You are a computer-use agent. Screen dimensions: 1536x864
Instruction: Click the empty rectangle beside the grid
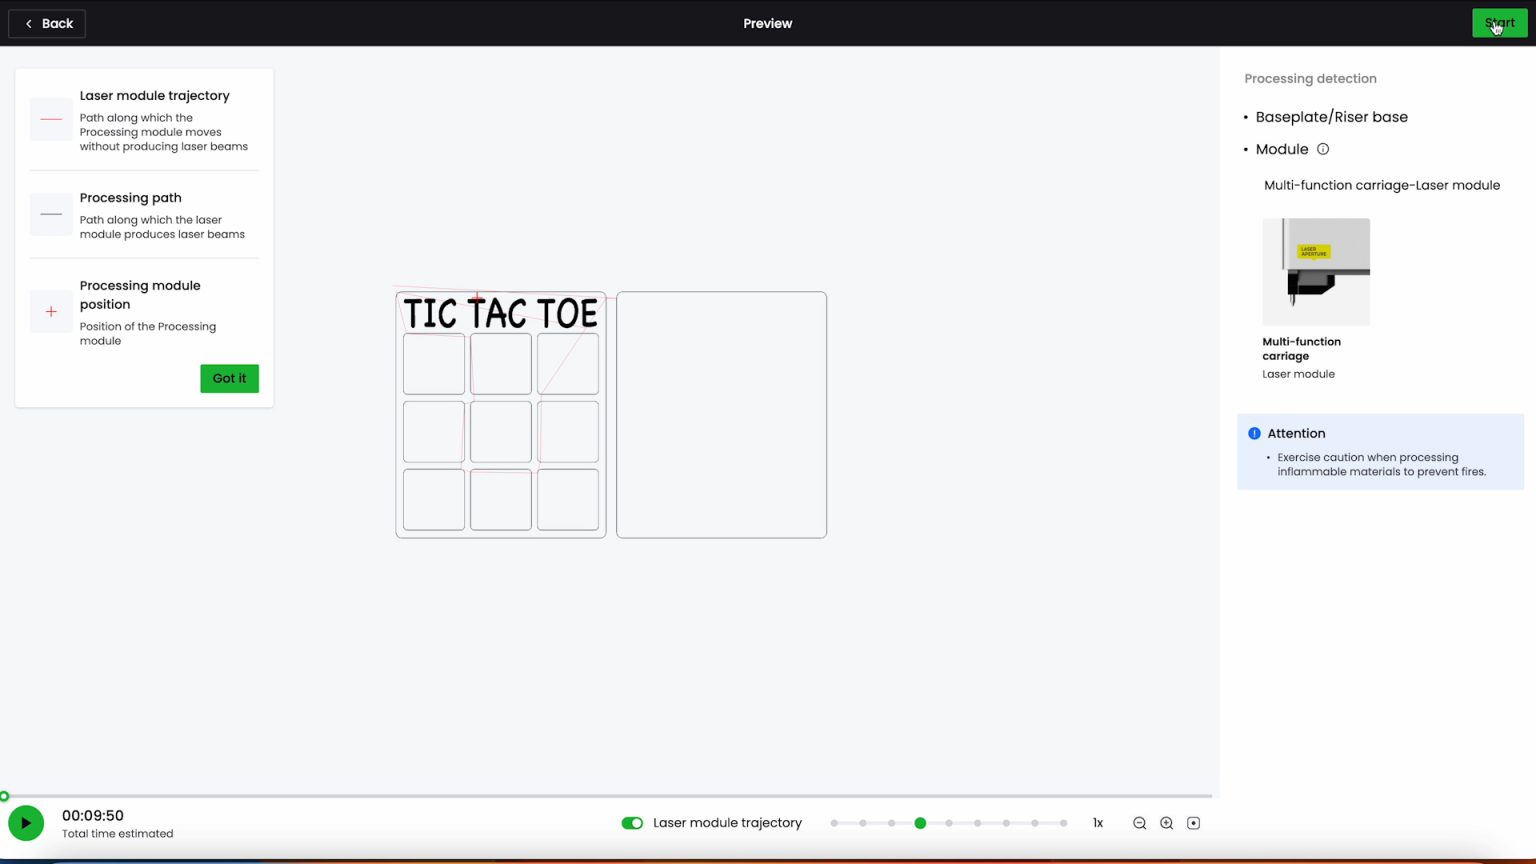pos(721,415)
